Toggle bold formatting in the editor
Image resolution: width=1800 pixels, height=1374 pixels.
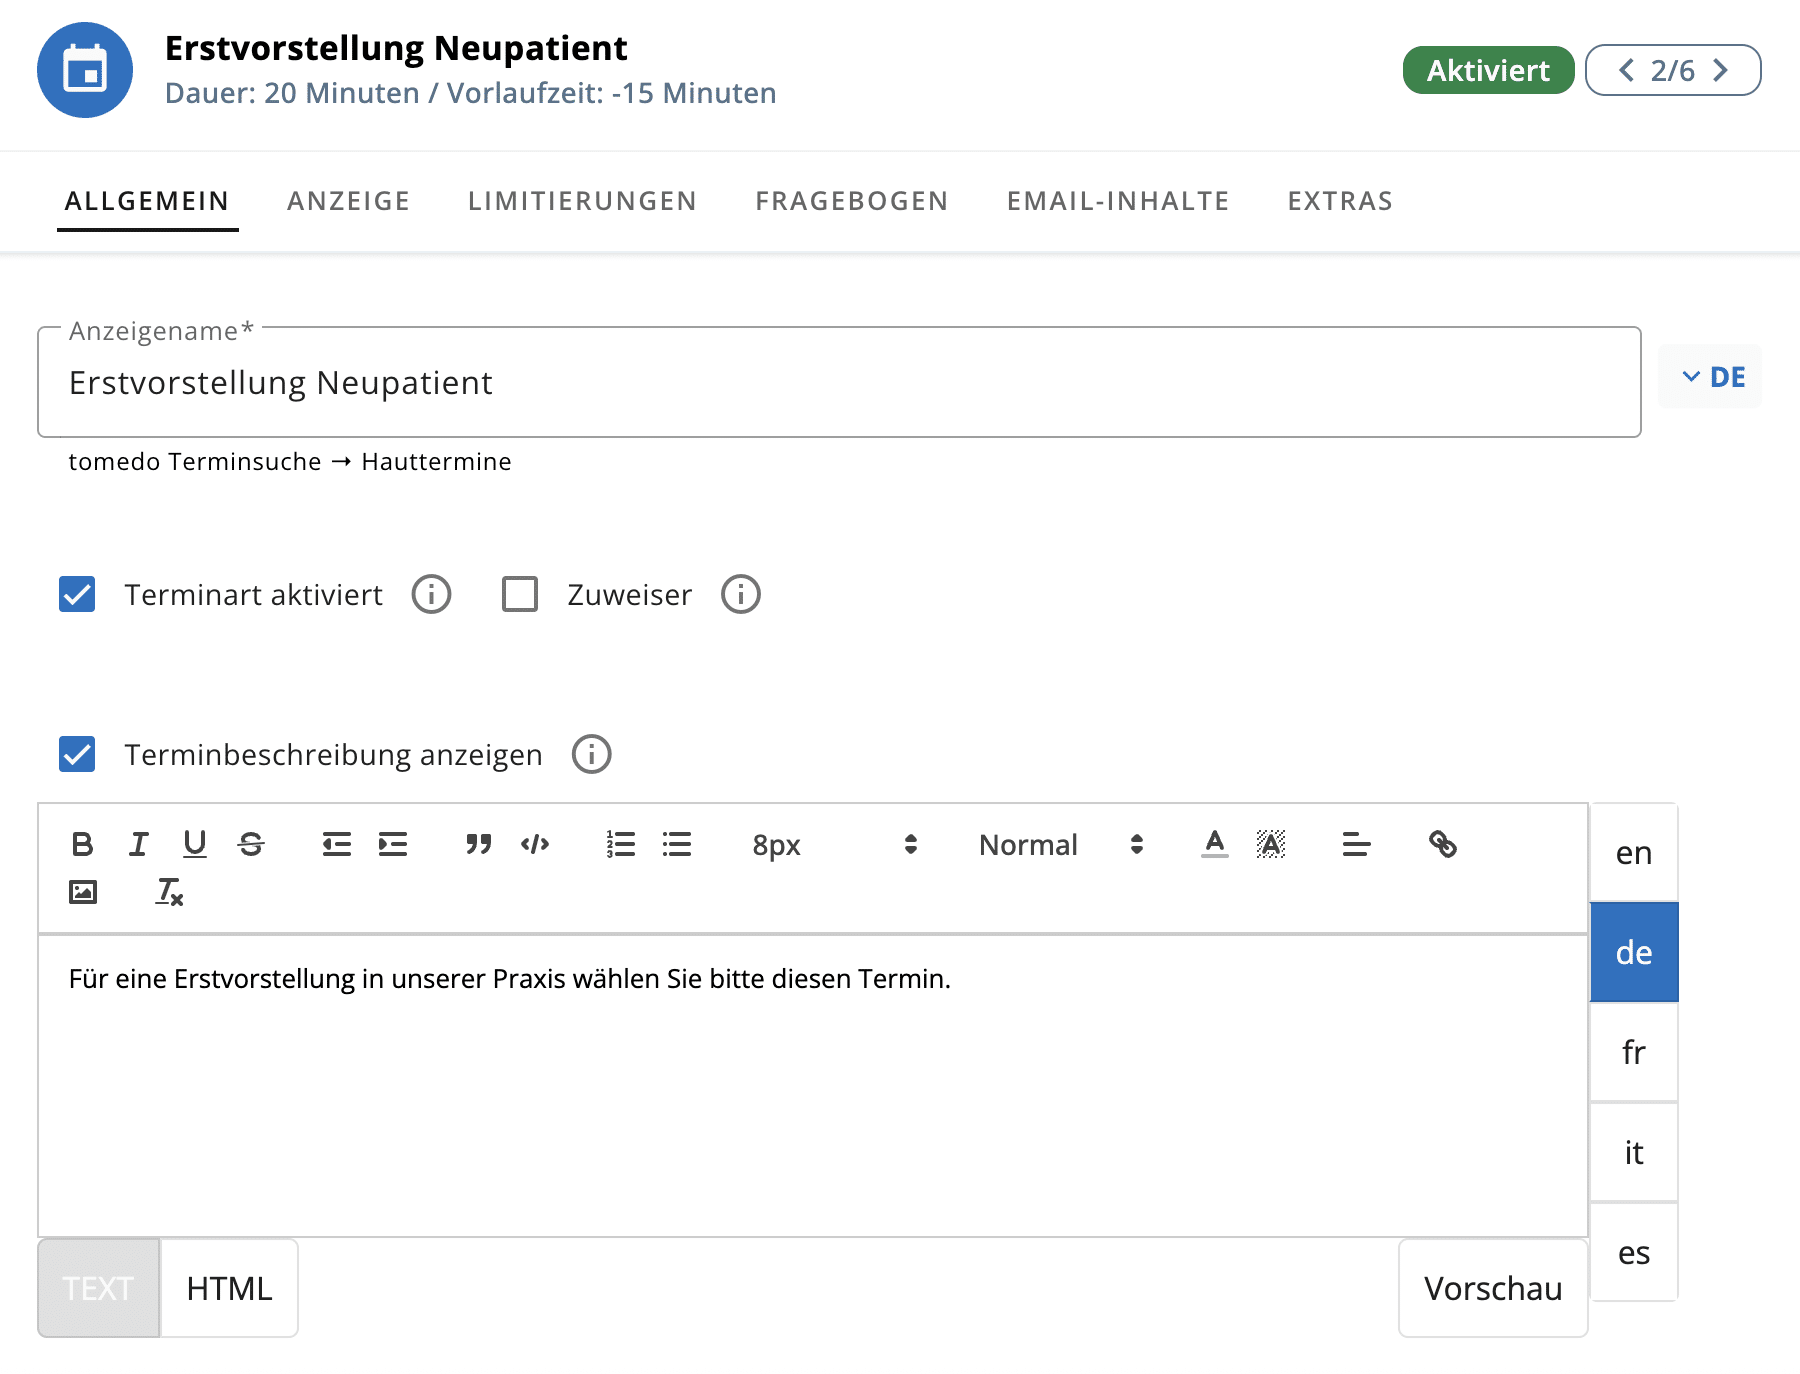[x=82, y=845]
